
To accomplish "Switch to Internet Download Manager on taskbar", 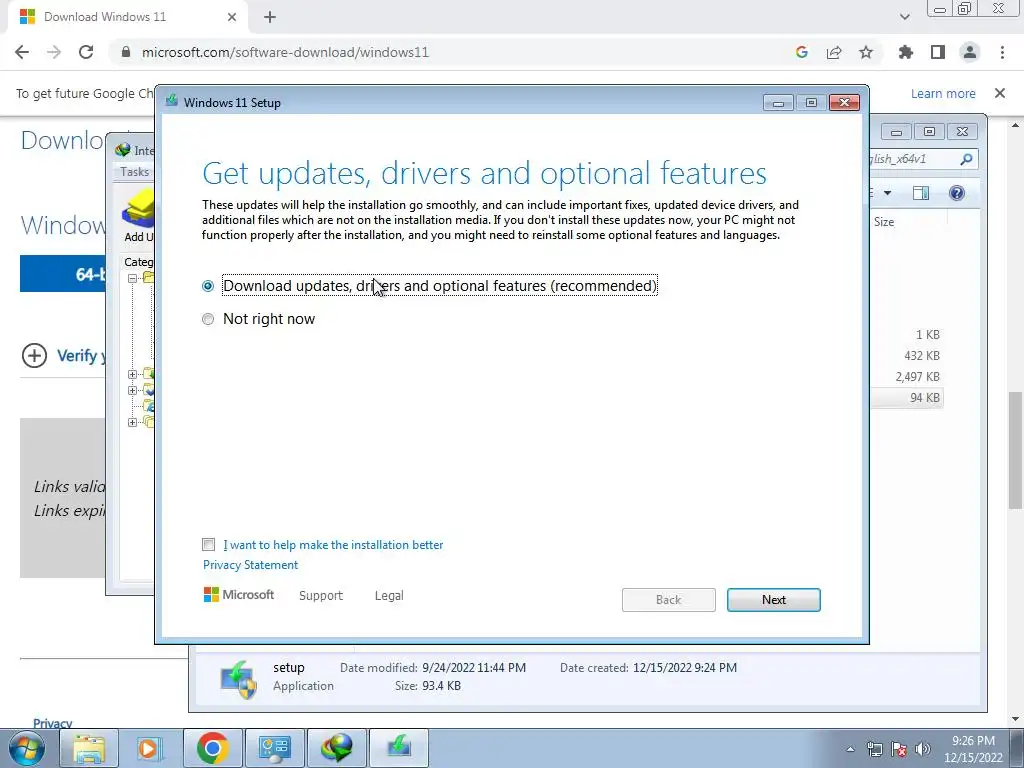I will 336,748.
